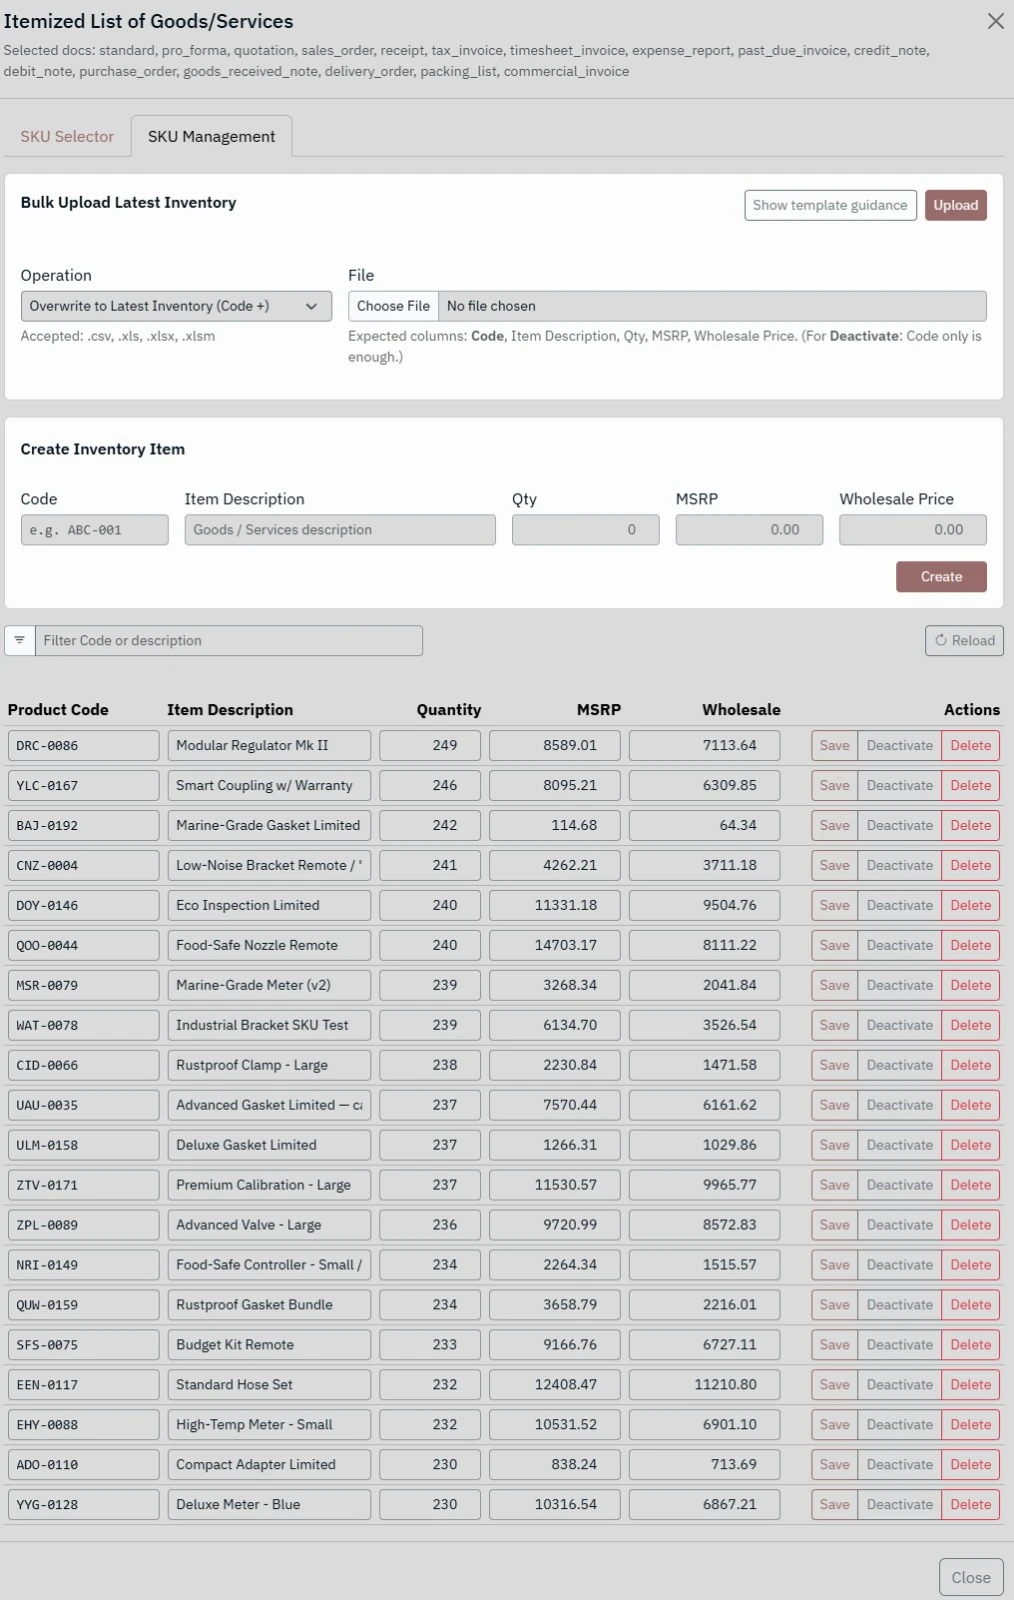Edit quantity for Rustproof Clamp - Large

click(x=430, y=1066)
